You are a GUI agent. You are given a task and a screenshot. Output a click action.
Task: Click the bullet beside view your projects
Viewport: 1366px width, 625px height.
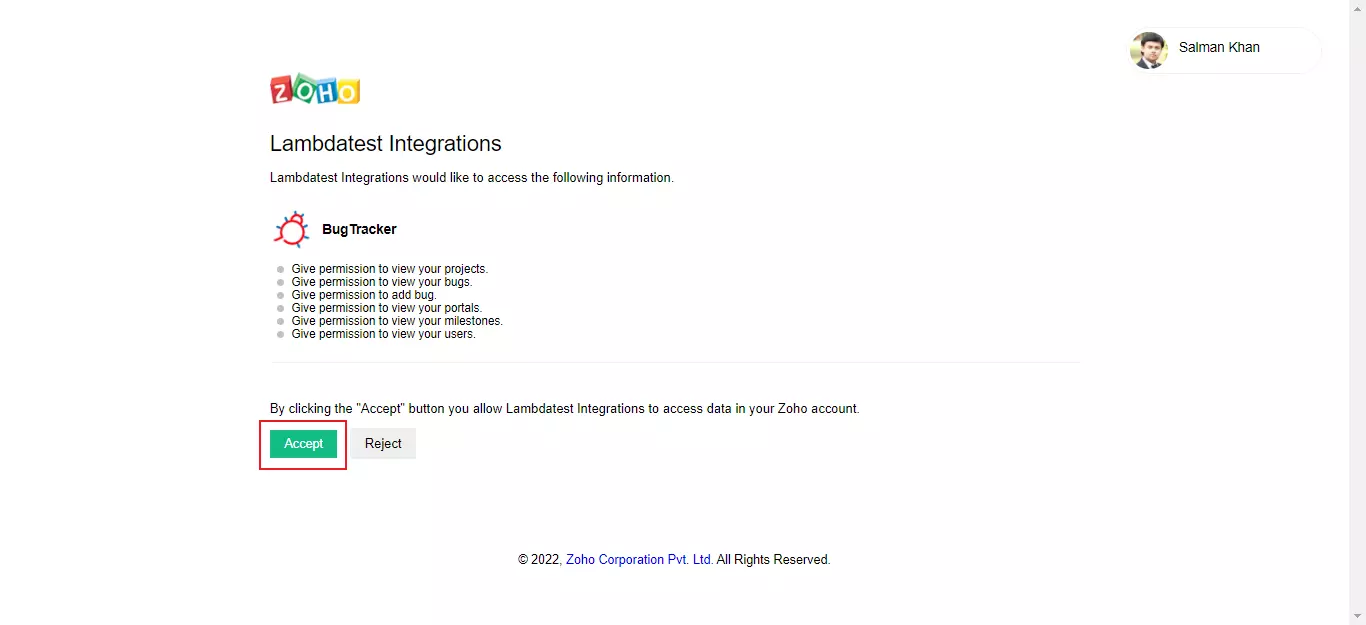point(281,270)
